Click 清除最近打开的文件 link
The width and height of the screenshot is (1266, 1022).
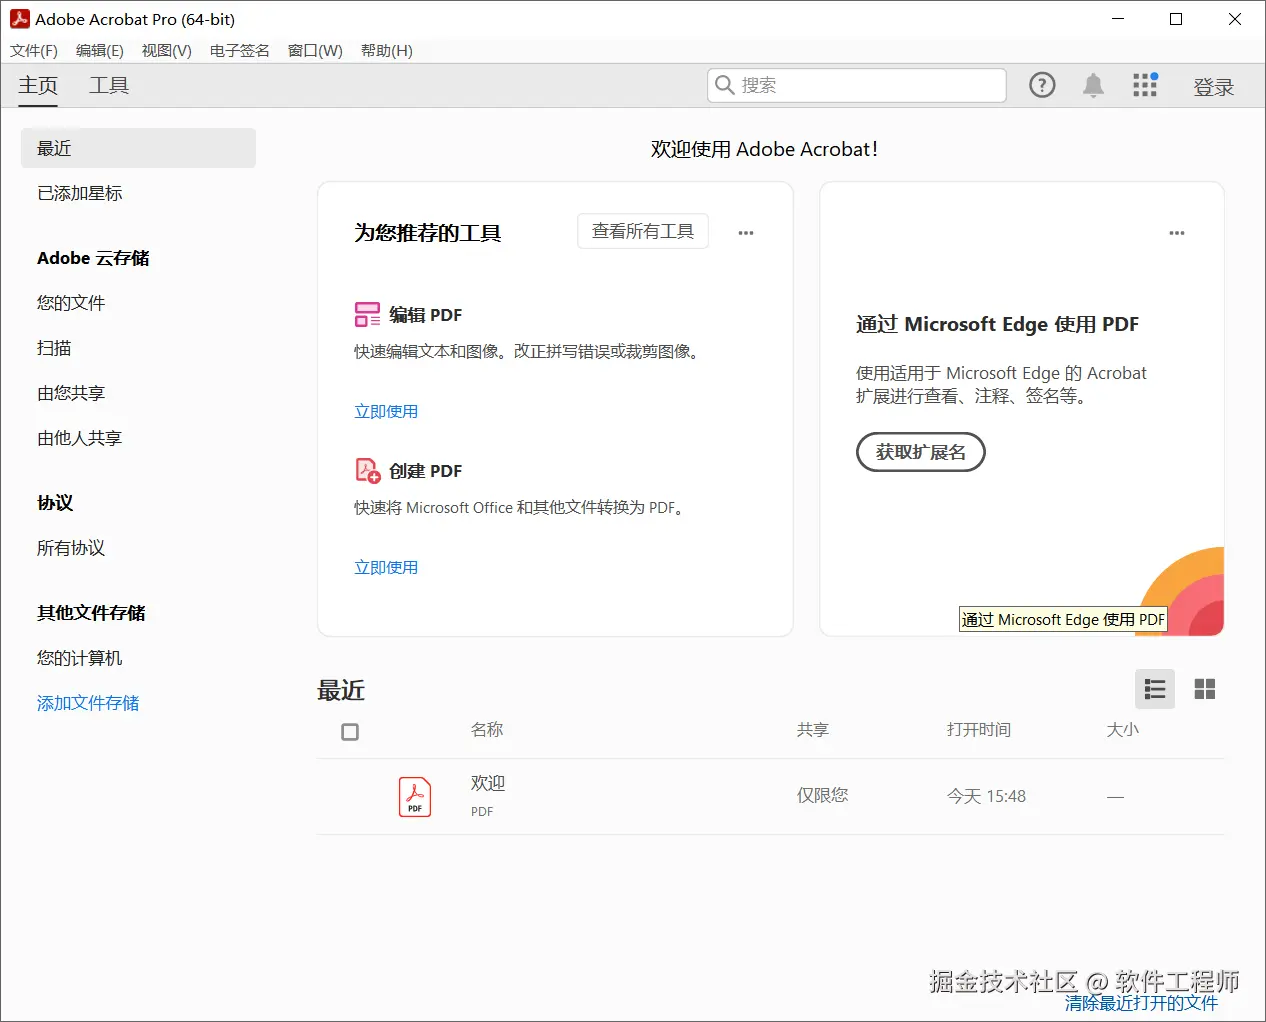1141,1003
